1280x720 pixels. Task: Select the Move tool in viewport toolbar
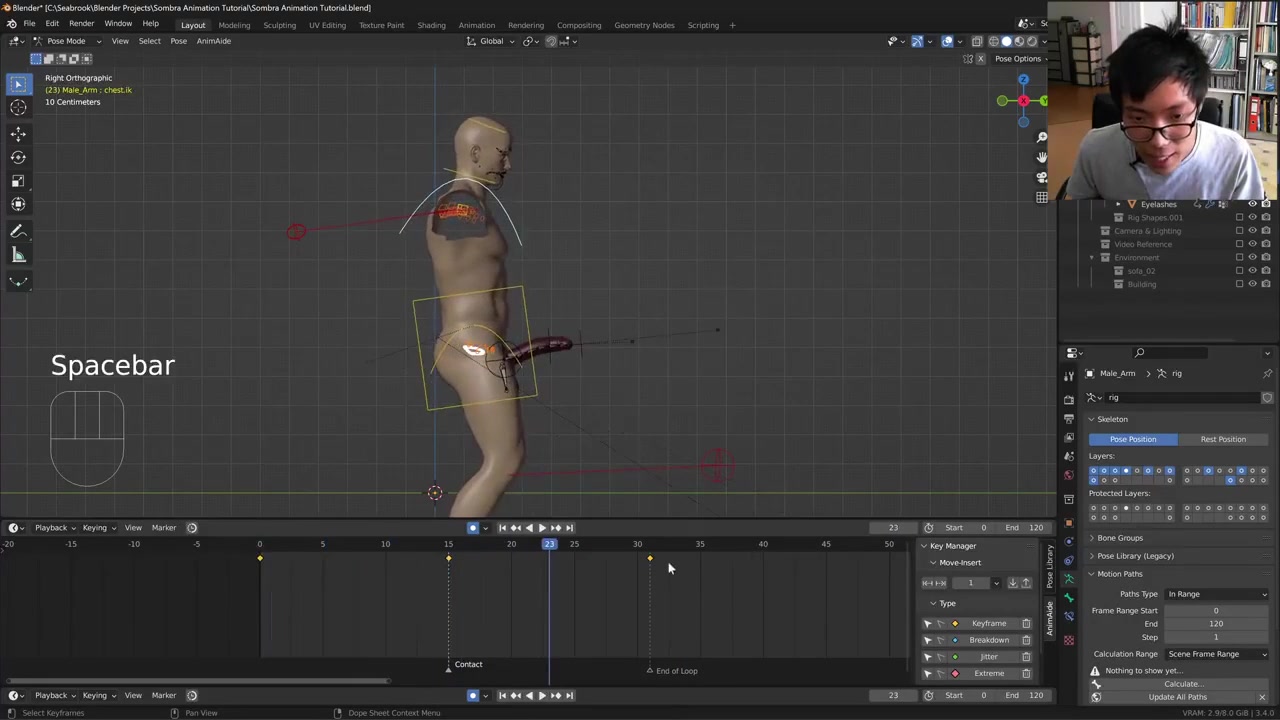pyautogui.click(x=18, y=133)
